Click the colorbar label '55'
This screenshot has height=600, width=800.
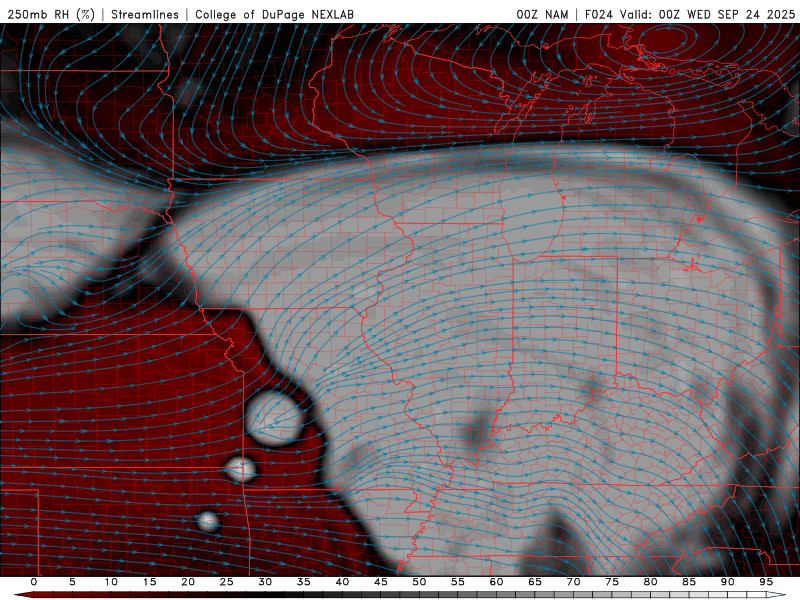coord(458,582)
